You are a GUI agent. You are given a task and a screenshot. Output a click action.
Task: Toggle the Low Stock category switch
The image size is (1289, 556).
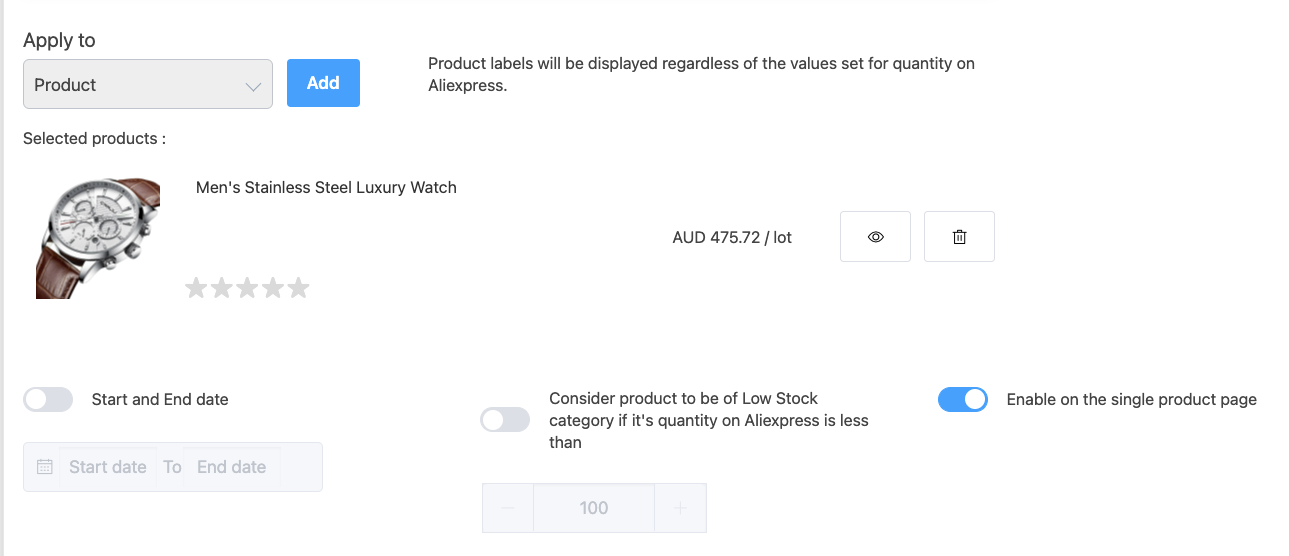pyautogui.click(x=505, y=420)
